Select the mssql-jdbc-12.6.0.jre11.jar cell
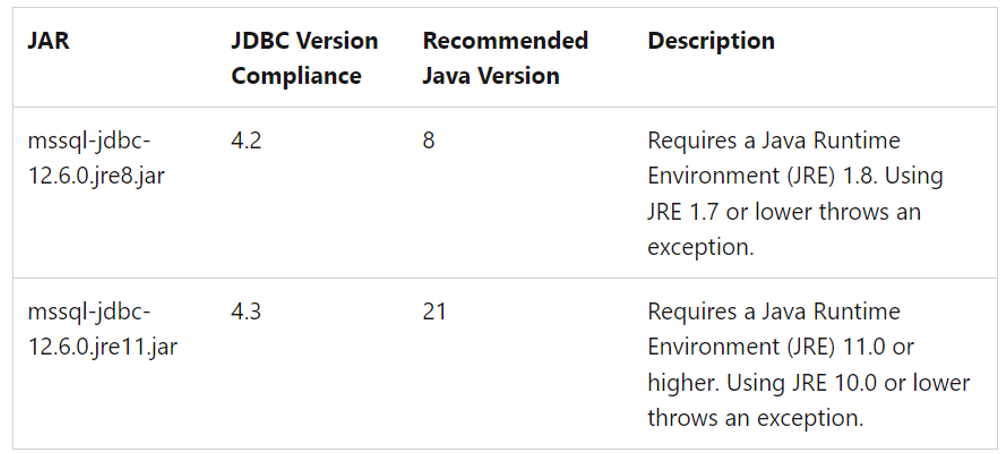Screen dimensions: 1006x454 (x=103, y=329)
